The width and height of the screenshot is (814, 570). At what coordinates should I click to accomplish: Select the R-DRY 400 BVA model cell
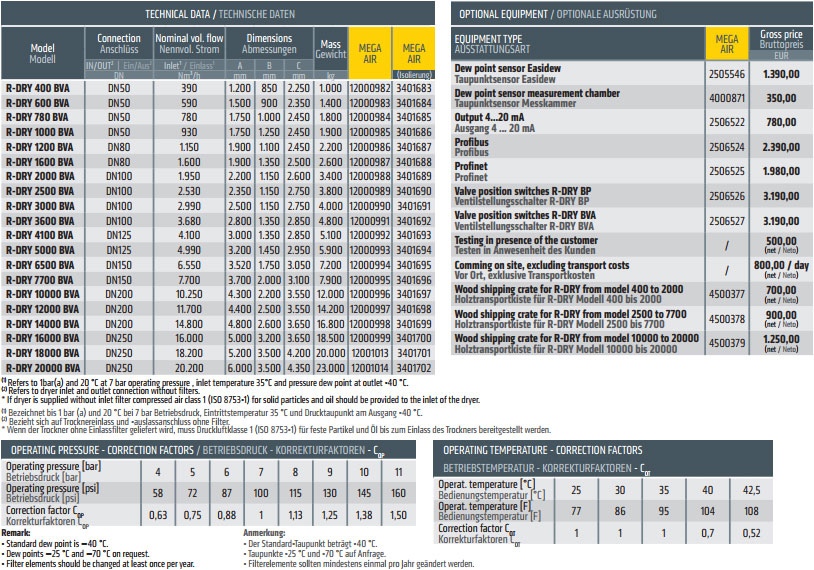(x=37, y=88)
